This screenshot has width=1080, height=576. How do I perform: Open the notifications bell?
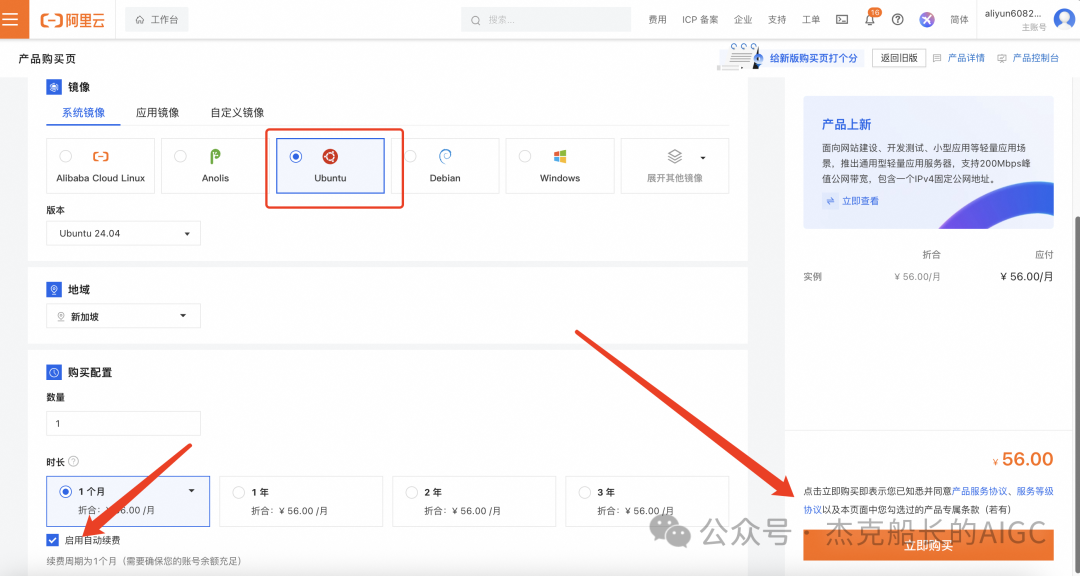point(870,19)
